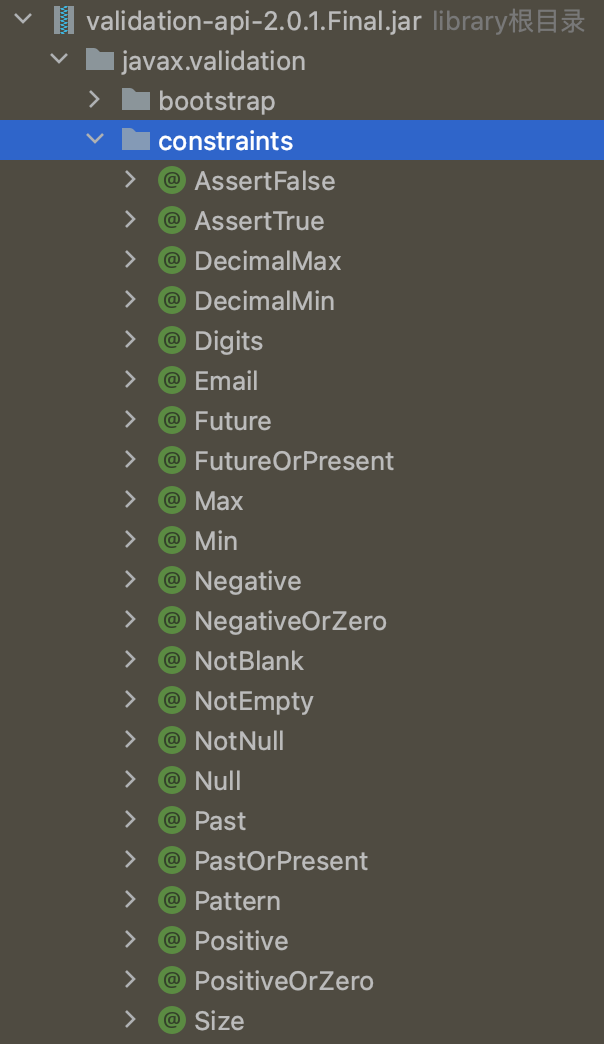This screenshot has height=1044, width=604.
Task: Click the annotation icon beside AssertFalse
Action: [x=172, y=180]
